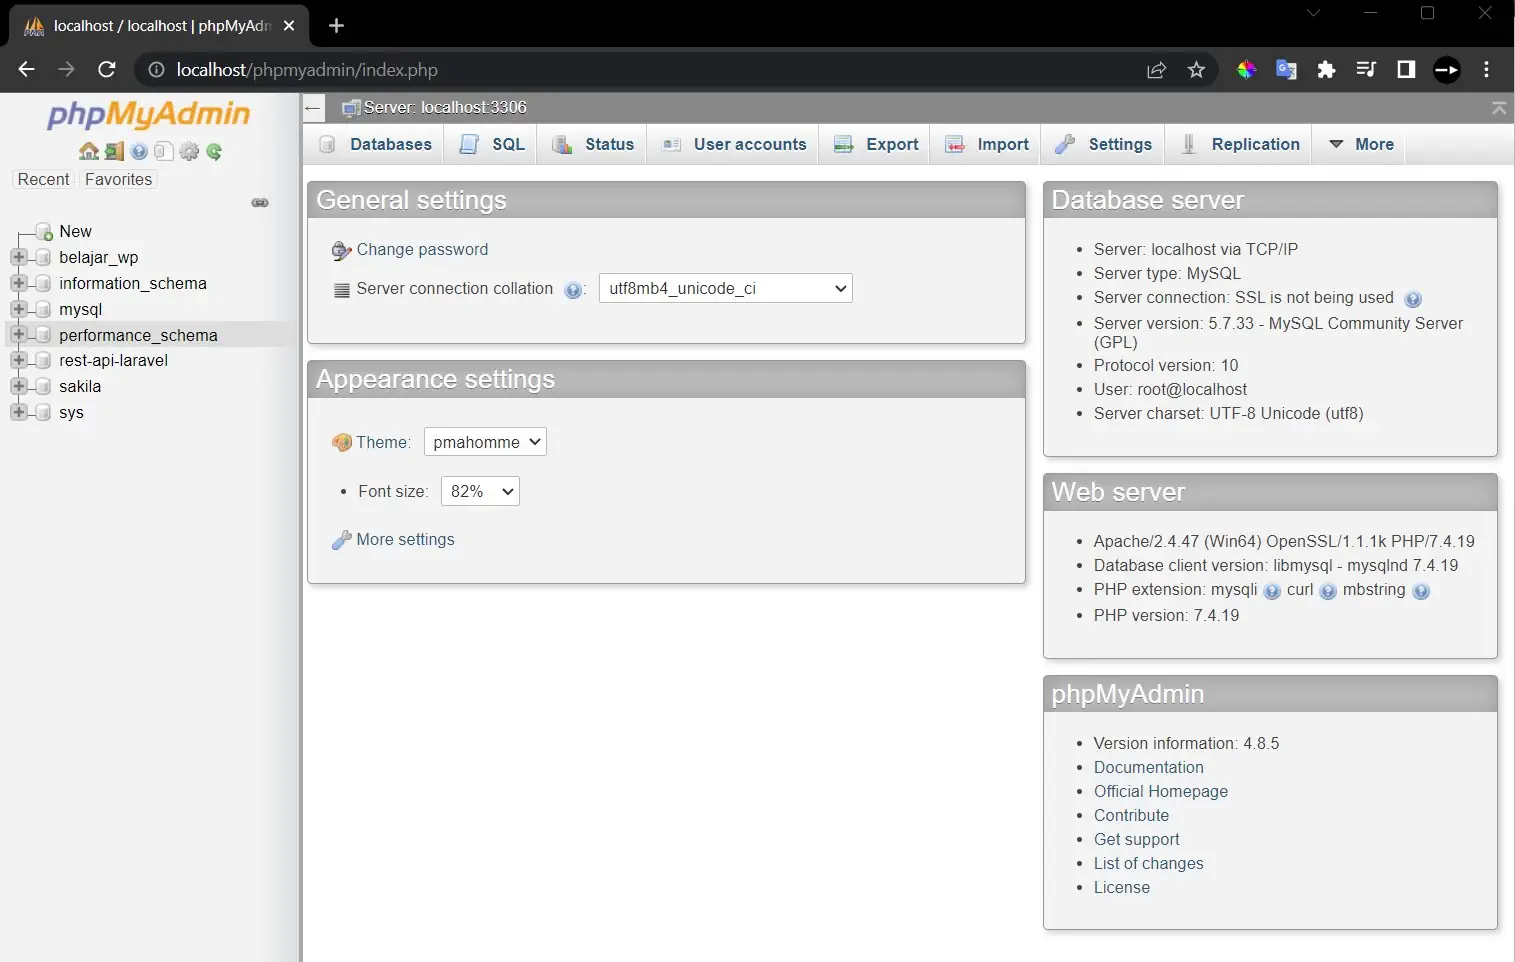Image resolution: width=1515 pixels, height=962 pixels.
Task: Click help icon beside SSL is not being used
Action: [1413, 299]
